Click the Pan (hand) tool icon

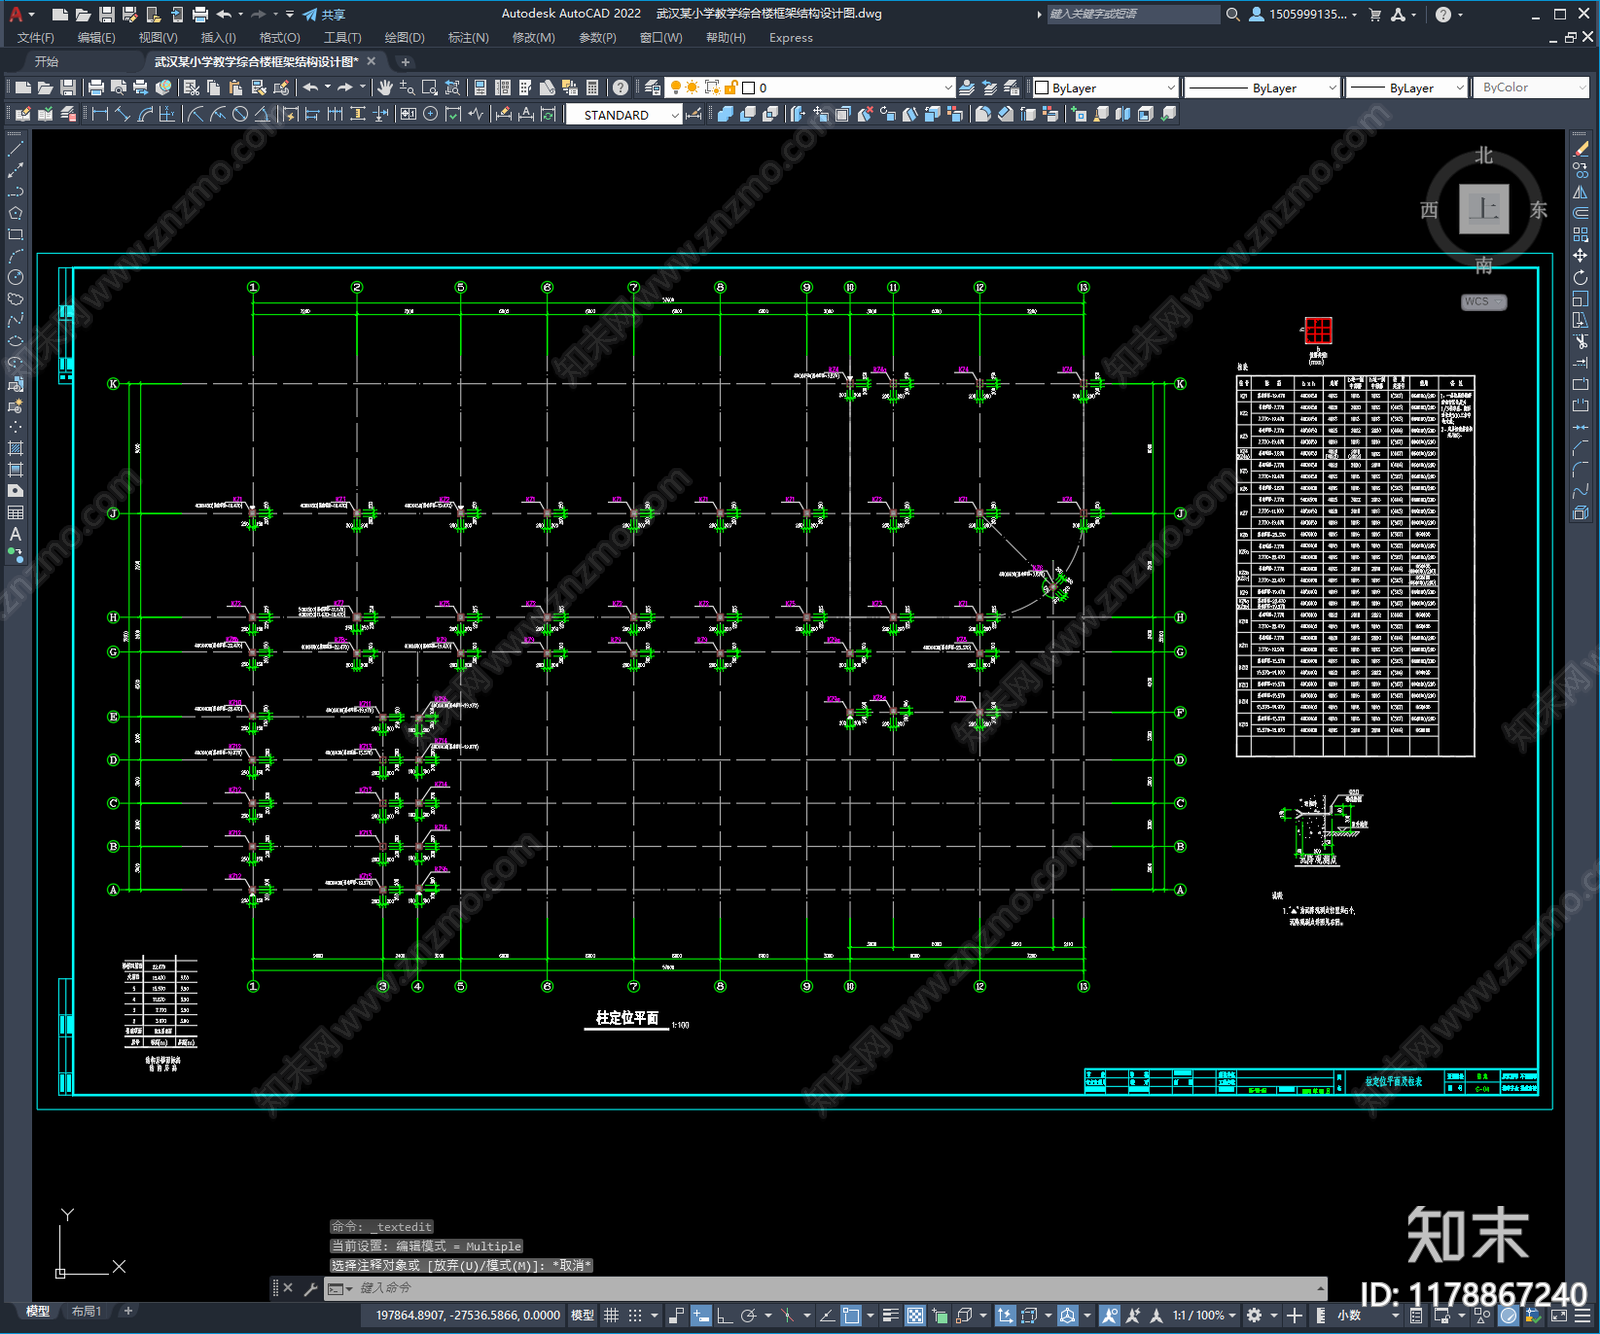click(x=385, y=88)
